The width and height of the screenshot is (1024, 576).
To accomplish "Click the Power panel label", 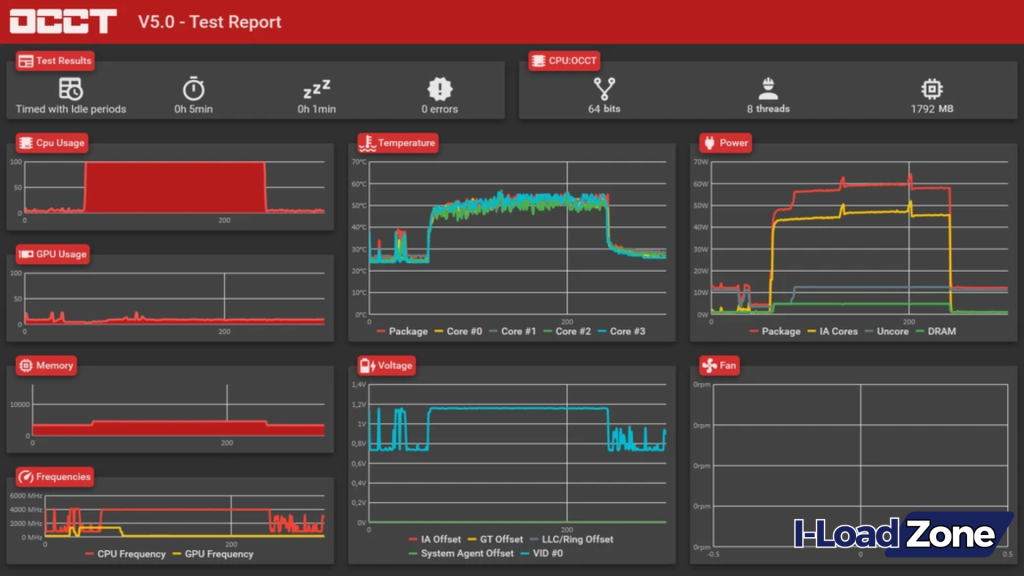I will pos(726,143).
